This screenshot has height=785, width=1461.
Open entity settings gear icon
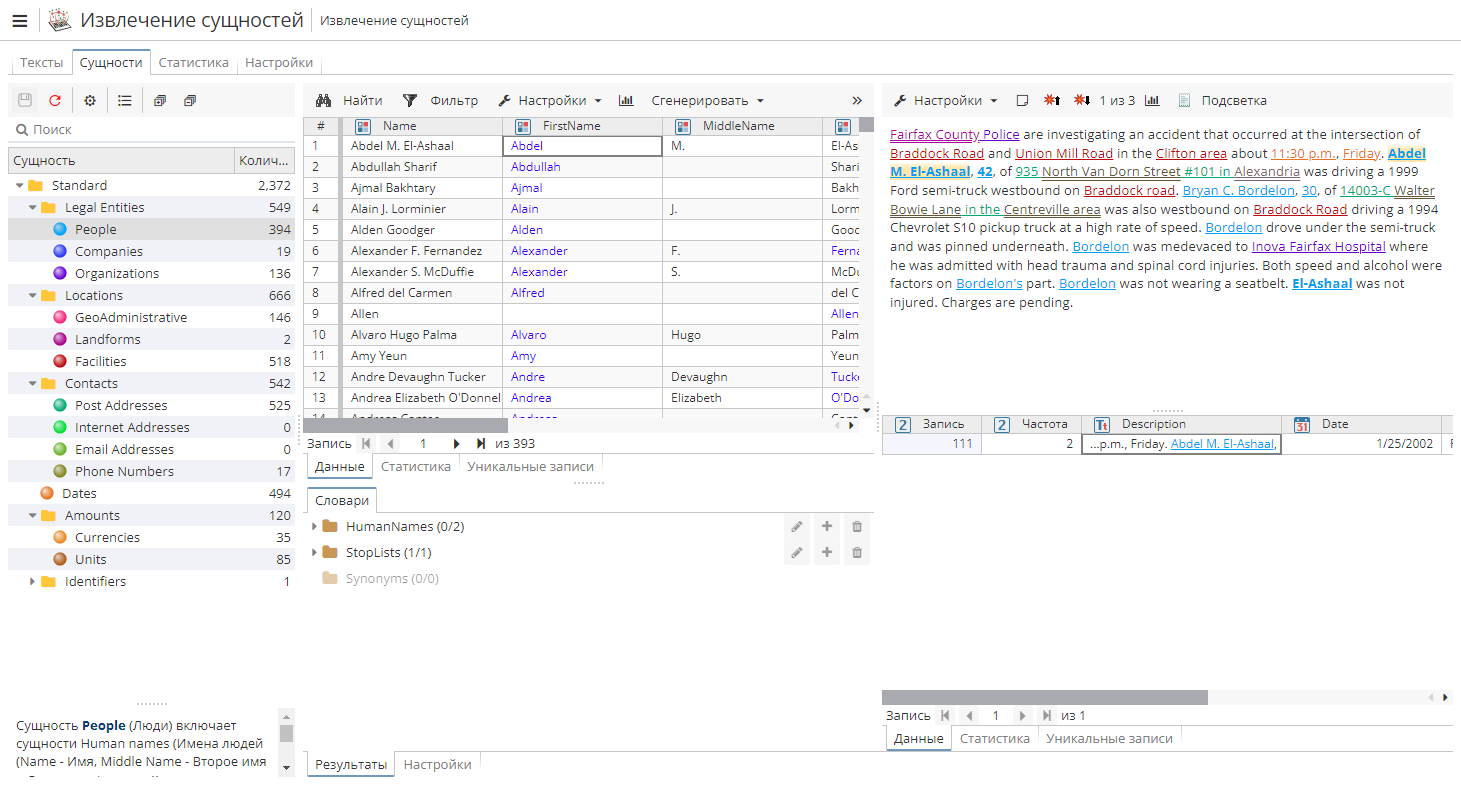coord(90,101)
